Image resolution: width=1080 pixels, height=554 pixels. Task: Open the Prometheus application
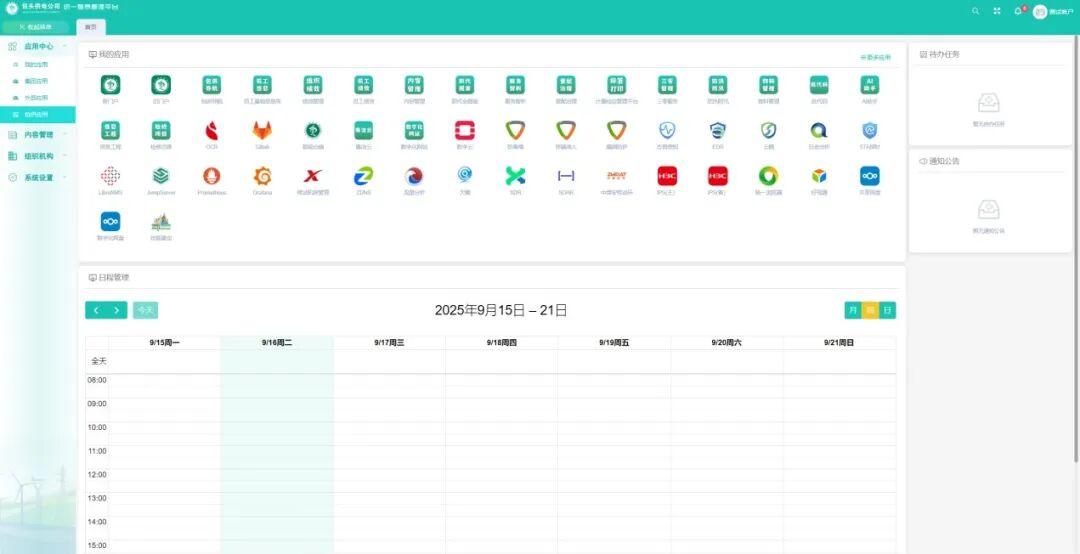(211, 176)
